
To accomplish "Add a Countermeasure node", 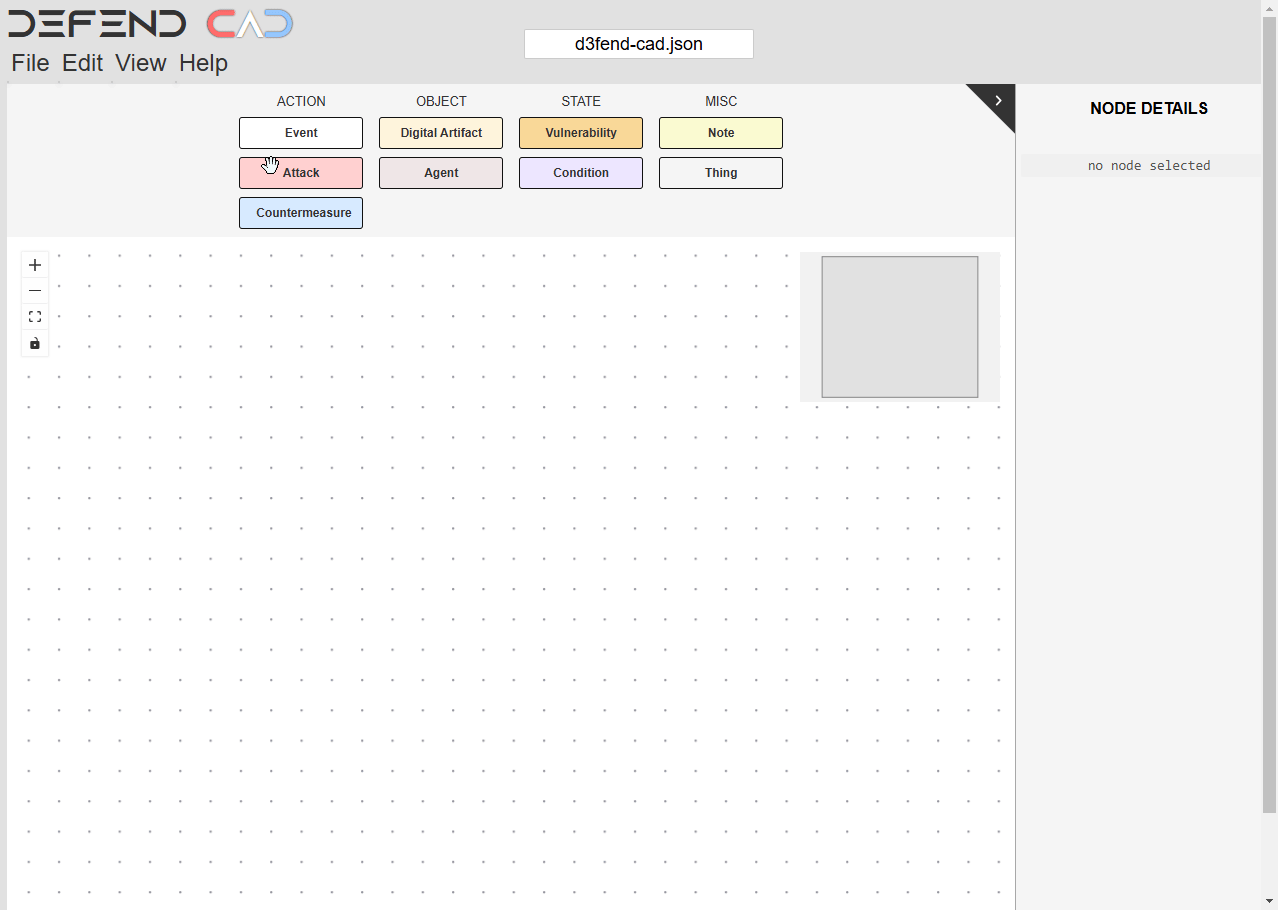I will [301, 213].
